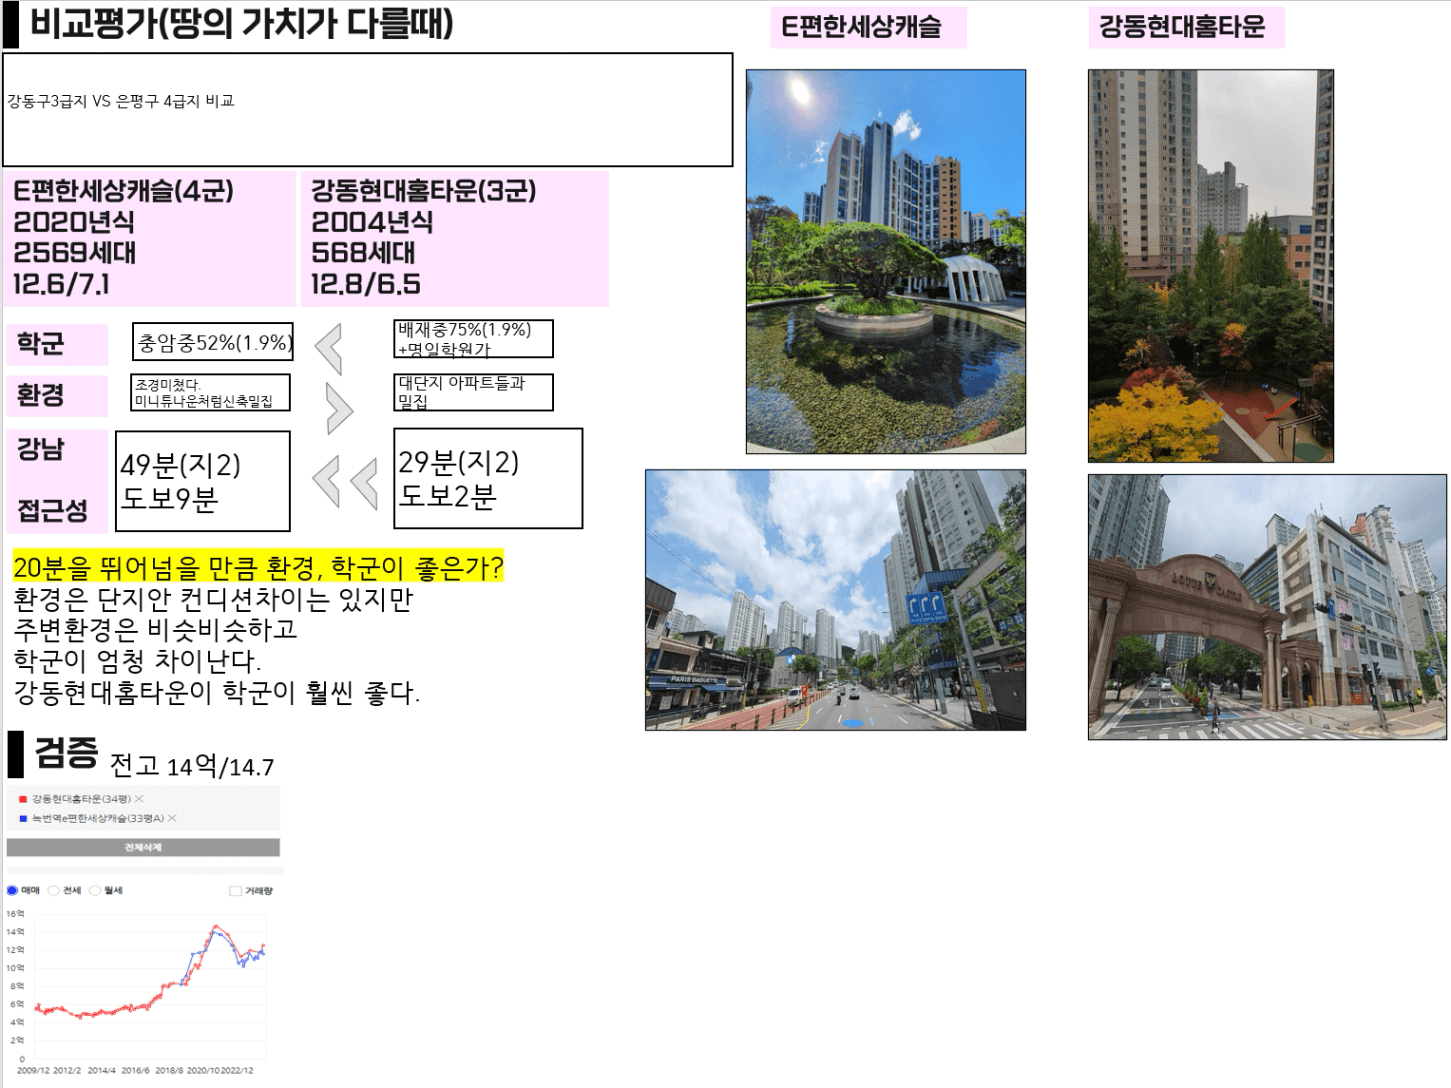Click the blue legend square for 녹번역e편한세상캐슬
This screenshot has width=1451, height=1088.
pyautogui.click(x=23, y=818)
